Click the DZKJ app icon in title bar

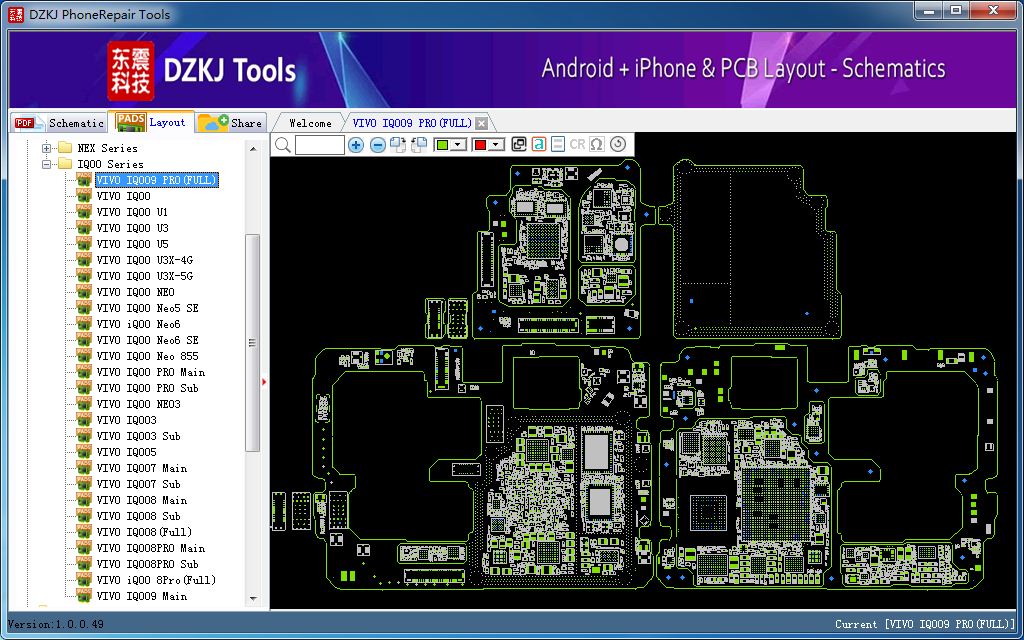[x=16, y=14]
